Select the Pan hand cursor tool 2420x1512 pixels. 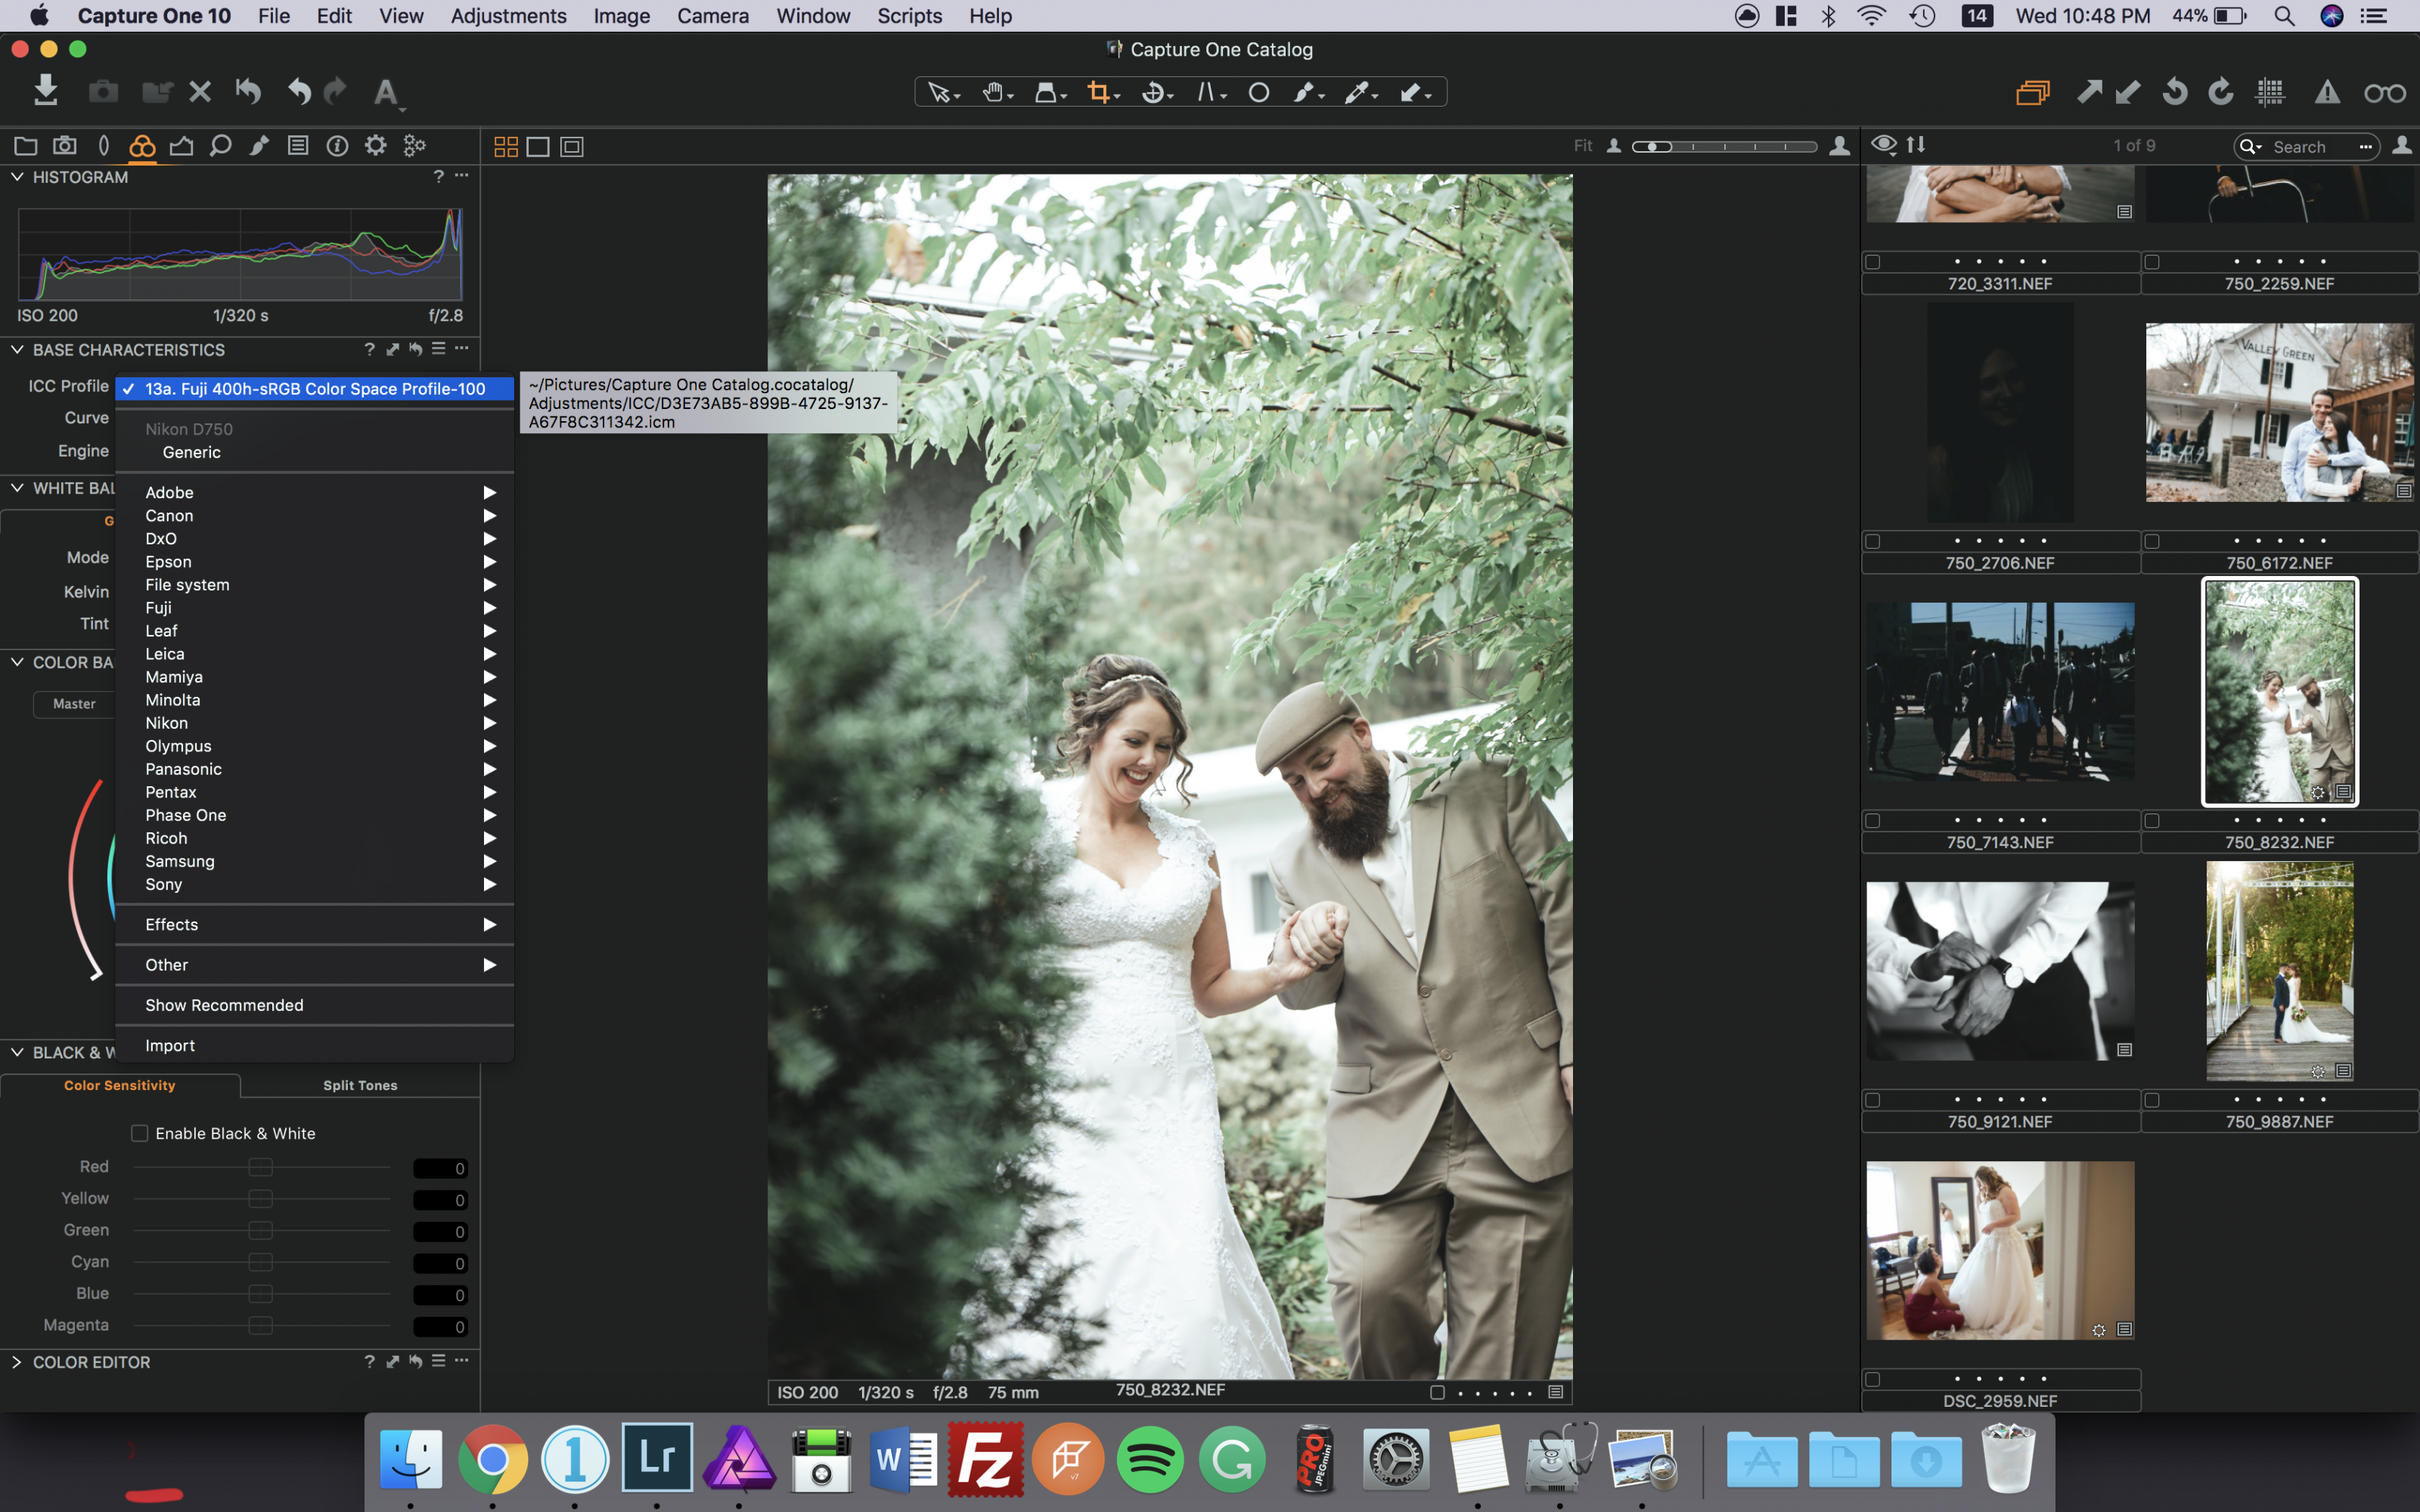(992, 93)
